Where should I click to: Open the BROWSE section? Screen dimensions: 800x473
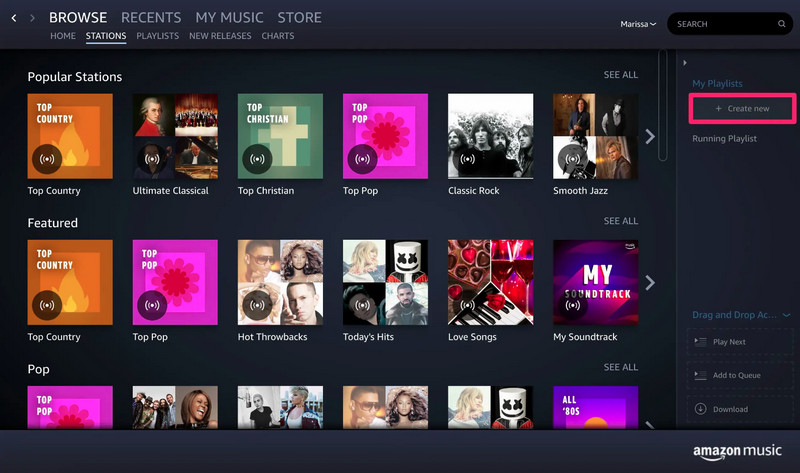click(x=78, y=17)
